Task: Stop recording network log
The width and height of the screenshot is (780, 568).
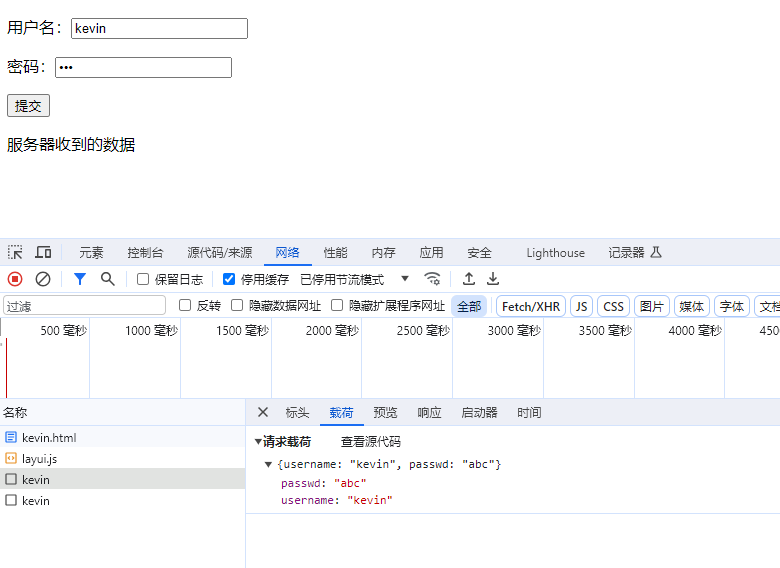Action: point(15,279)
